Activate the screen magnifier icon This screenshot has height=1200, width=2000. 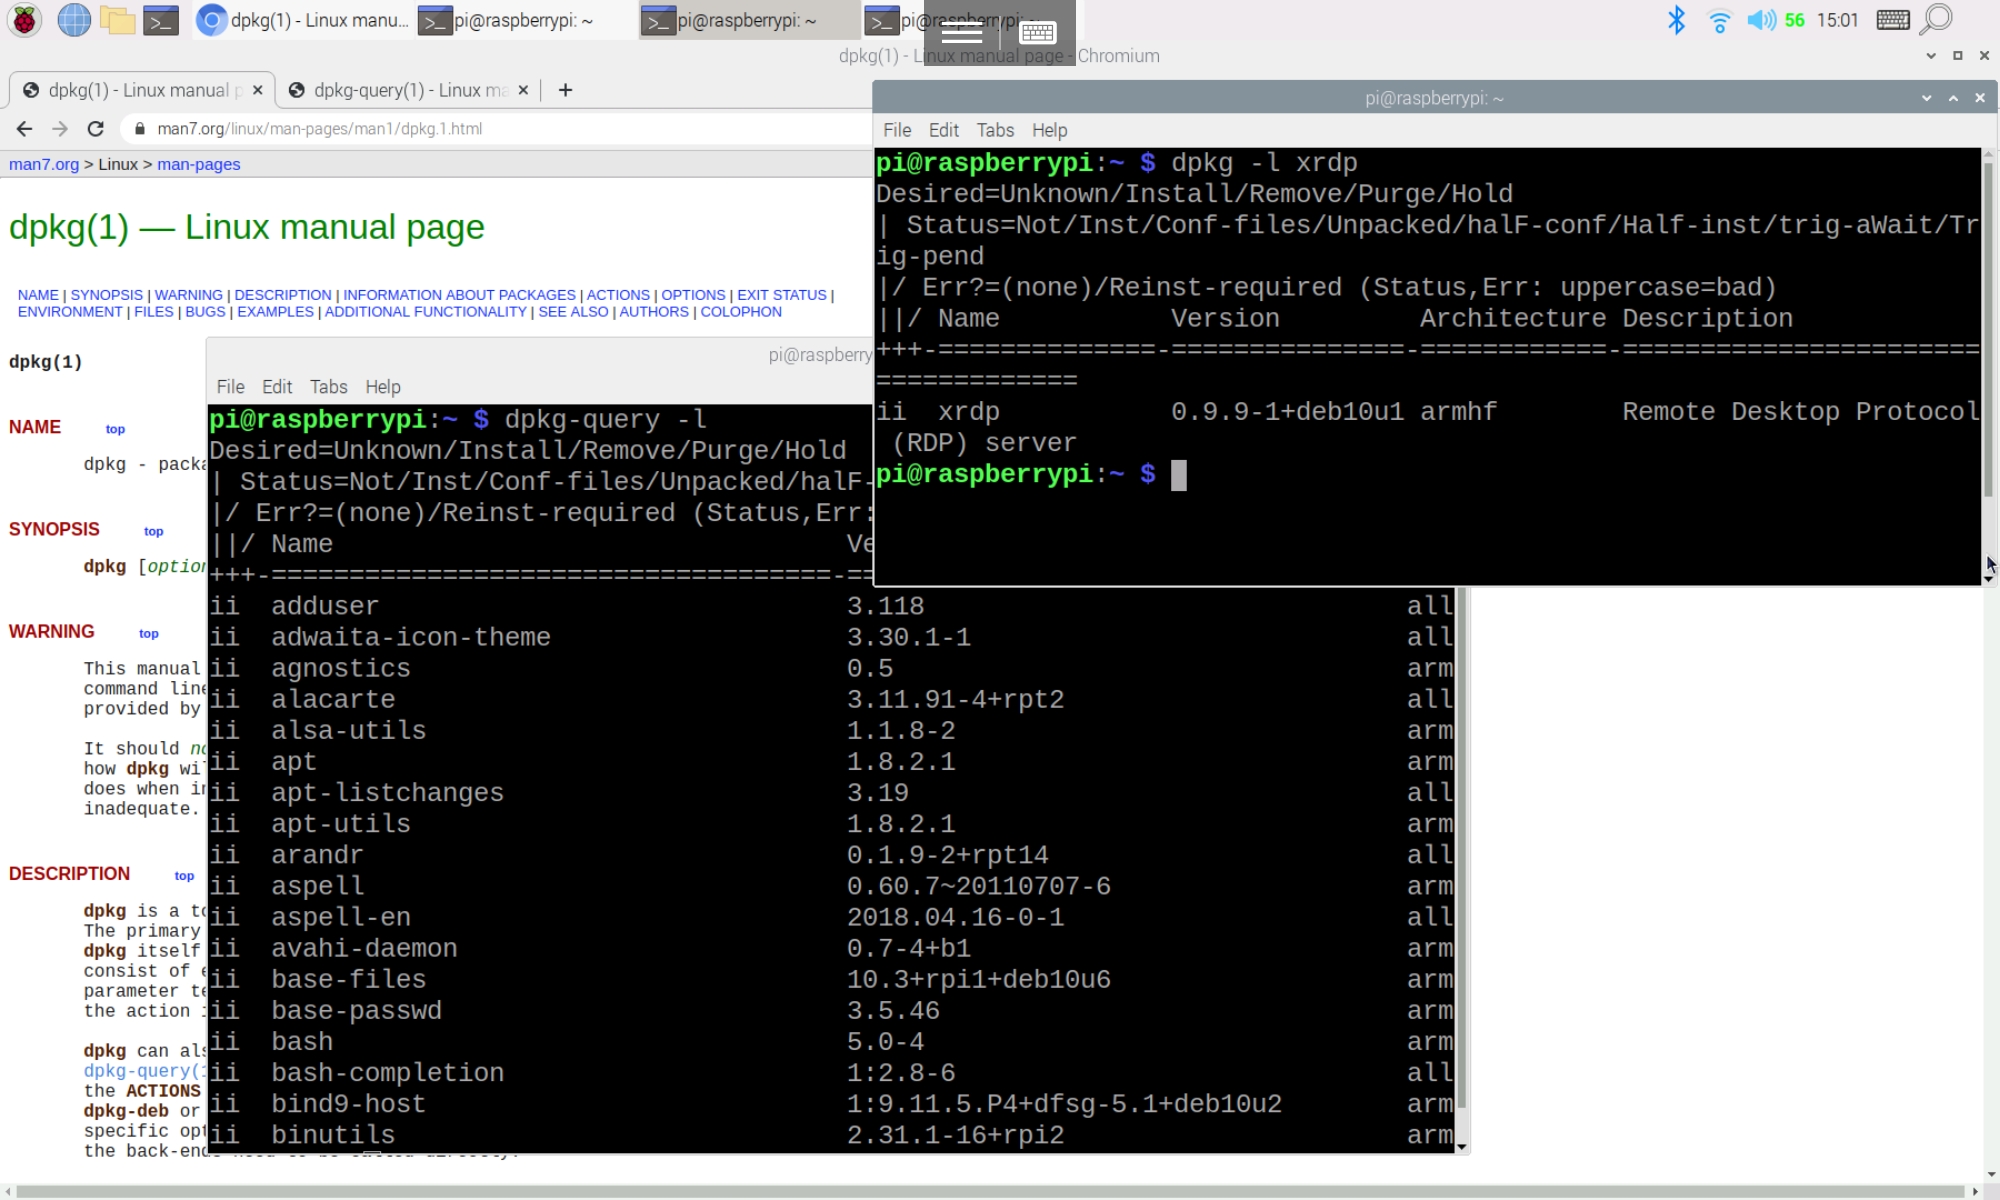(x=1935, y=19)
